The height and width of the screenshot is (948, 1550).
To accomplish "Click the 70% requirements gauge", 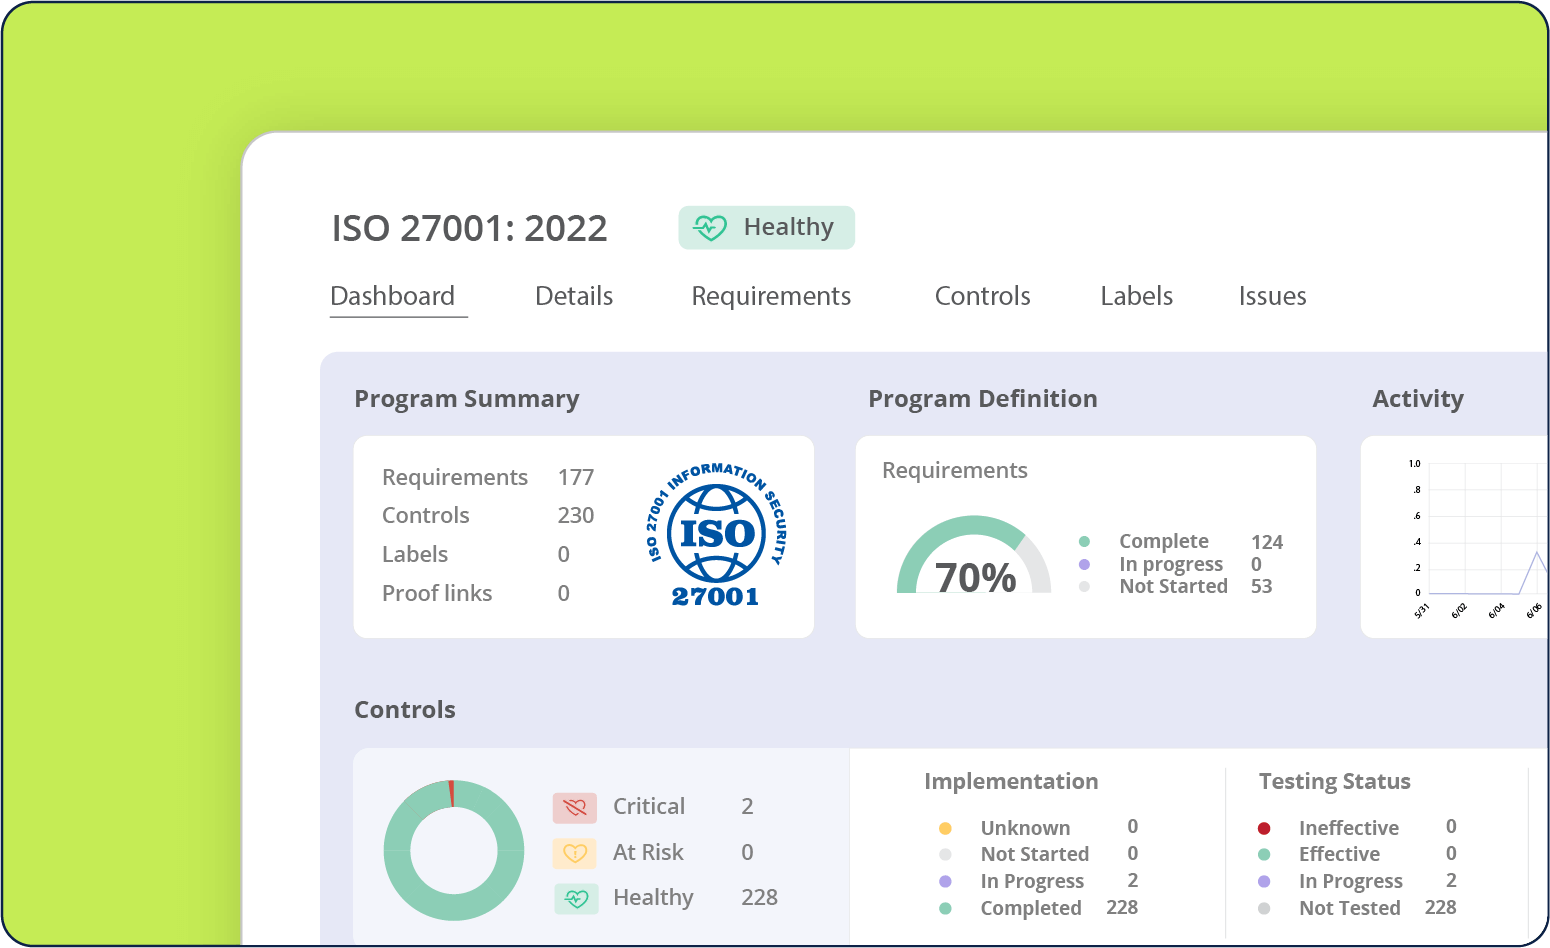I will [x=974, y=555].
